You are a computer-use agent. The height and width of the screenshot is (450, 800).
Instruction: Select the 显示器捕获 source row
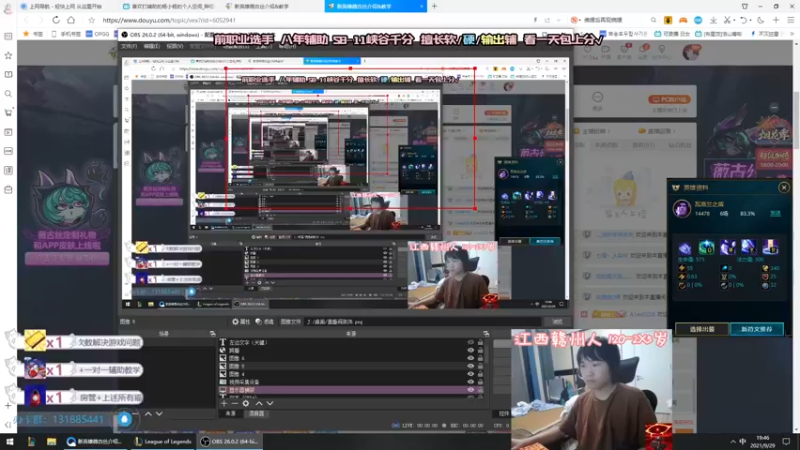pos(351,390)
